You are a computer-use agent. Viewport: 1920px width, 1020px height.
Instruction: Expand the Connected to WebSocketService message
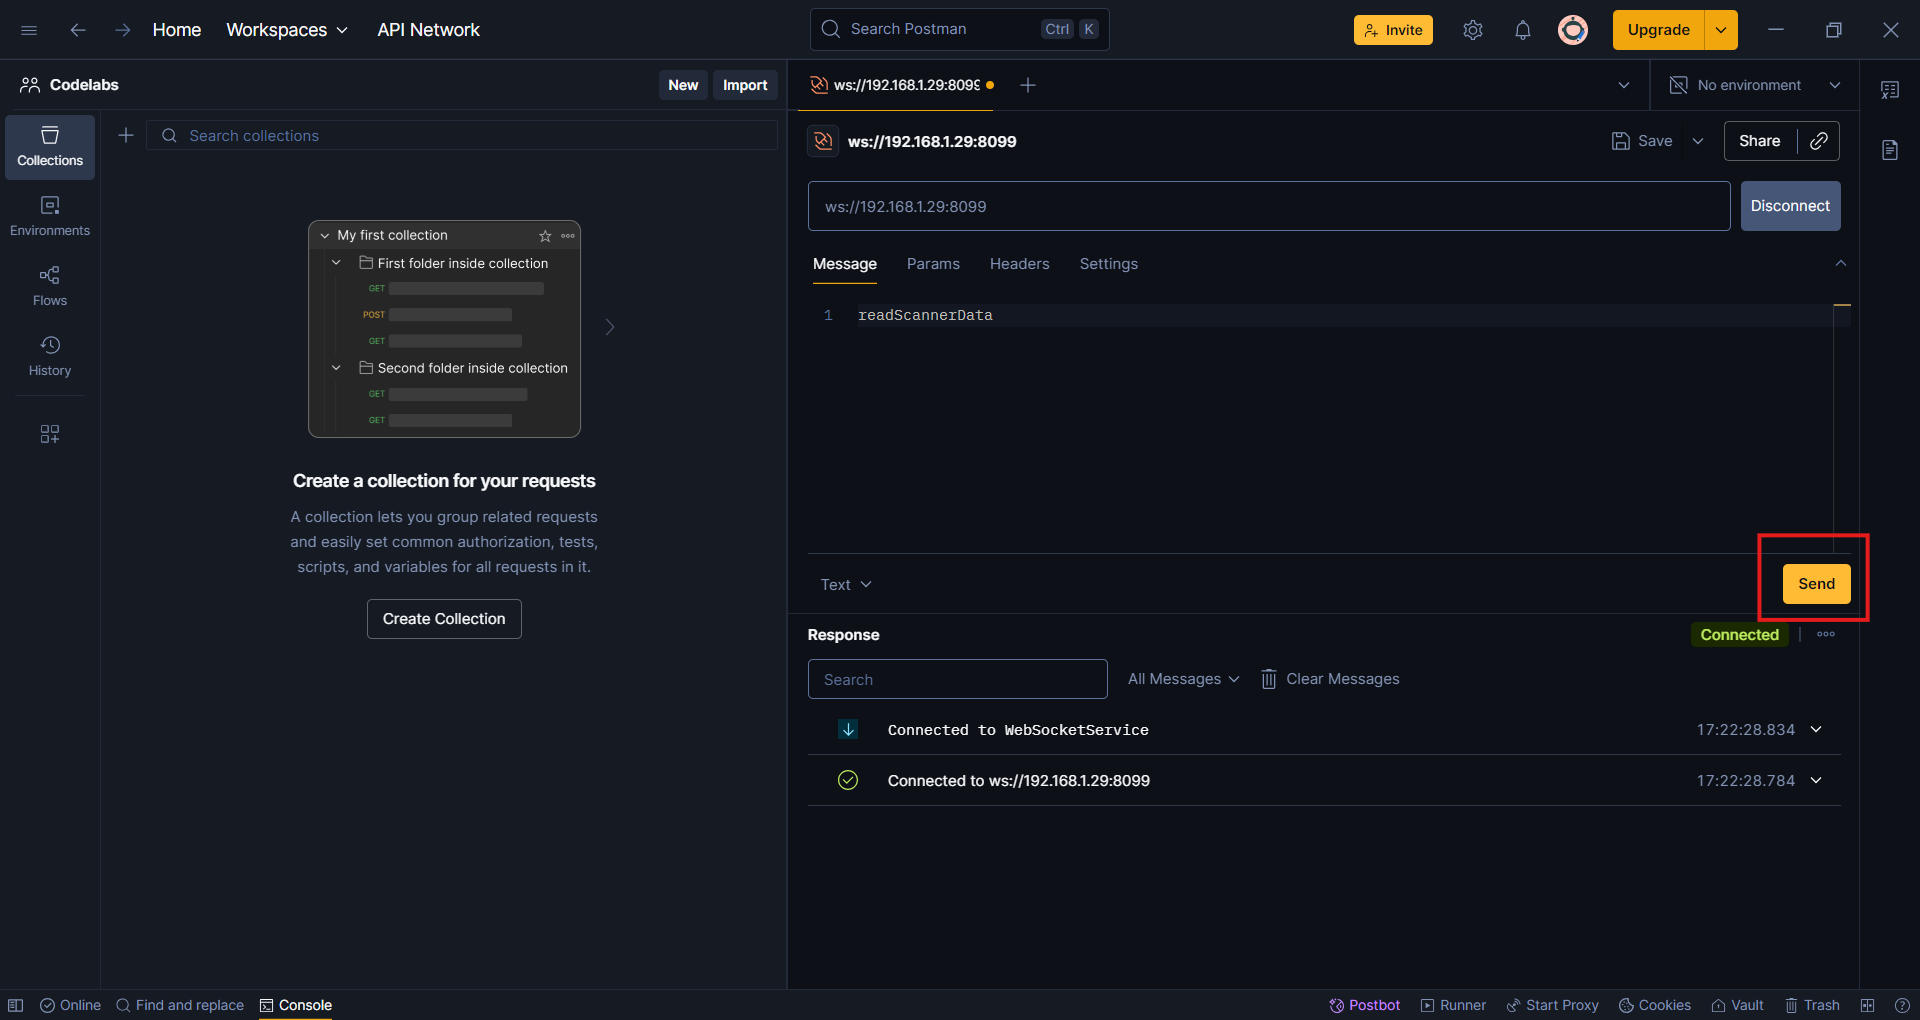(1816, 730)
